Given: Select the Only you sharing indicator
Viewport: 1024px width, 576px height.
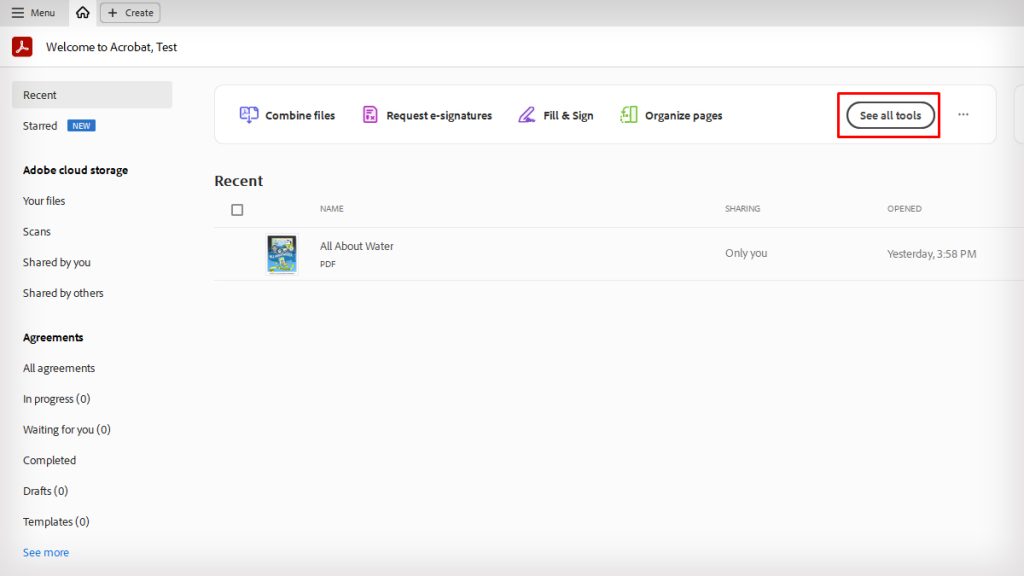Looking at the screenshot, I should [x=745, y=253].
